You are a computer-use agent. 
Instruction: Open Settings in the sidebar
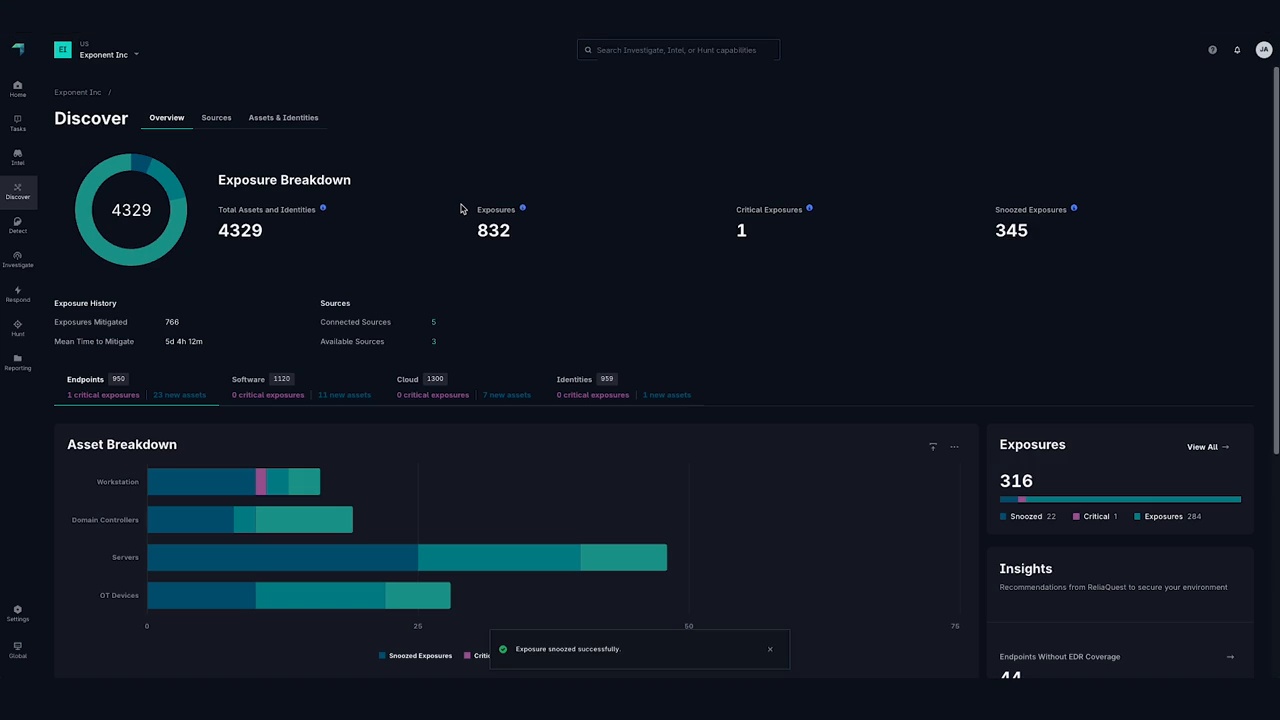point(17,613)
